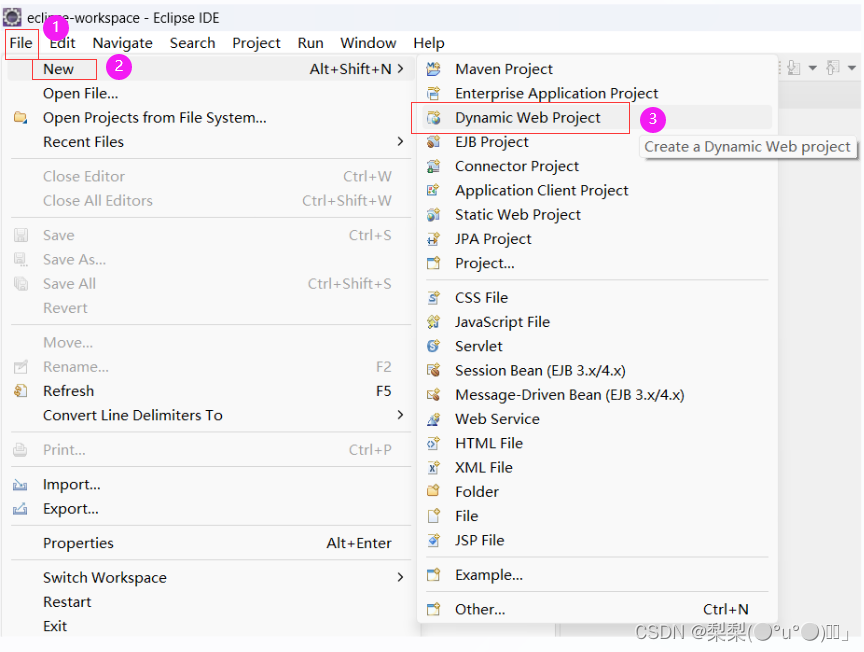Click the Servlet icon

pyautogui.click(x=434, y=346)
